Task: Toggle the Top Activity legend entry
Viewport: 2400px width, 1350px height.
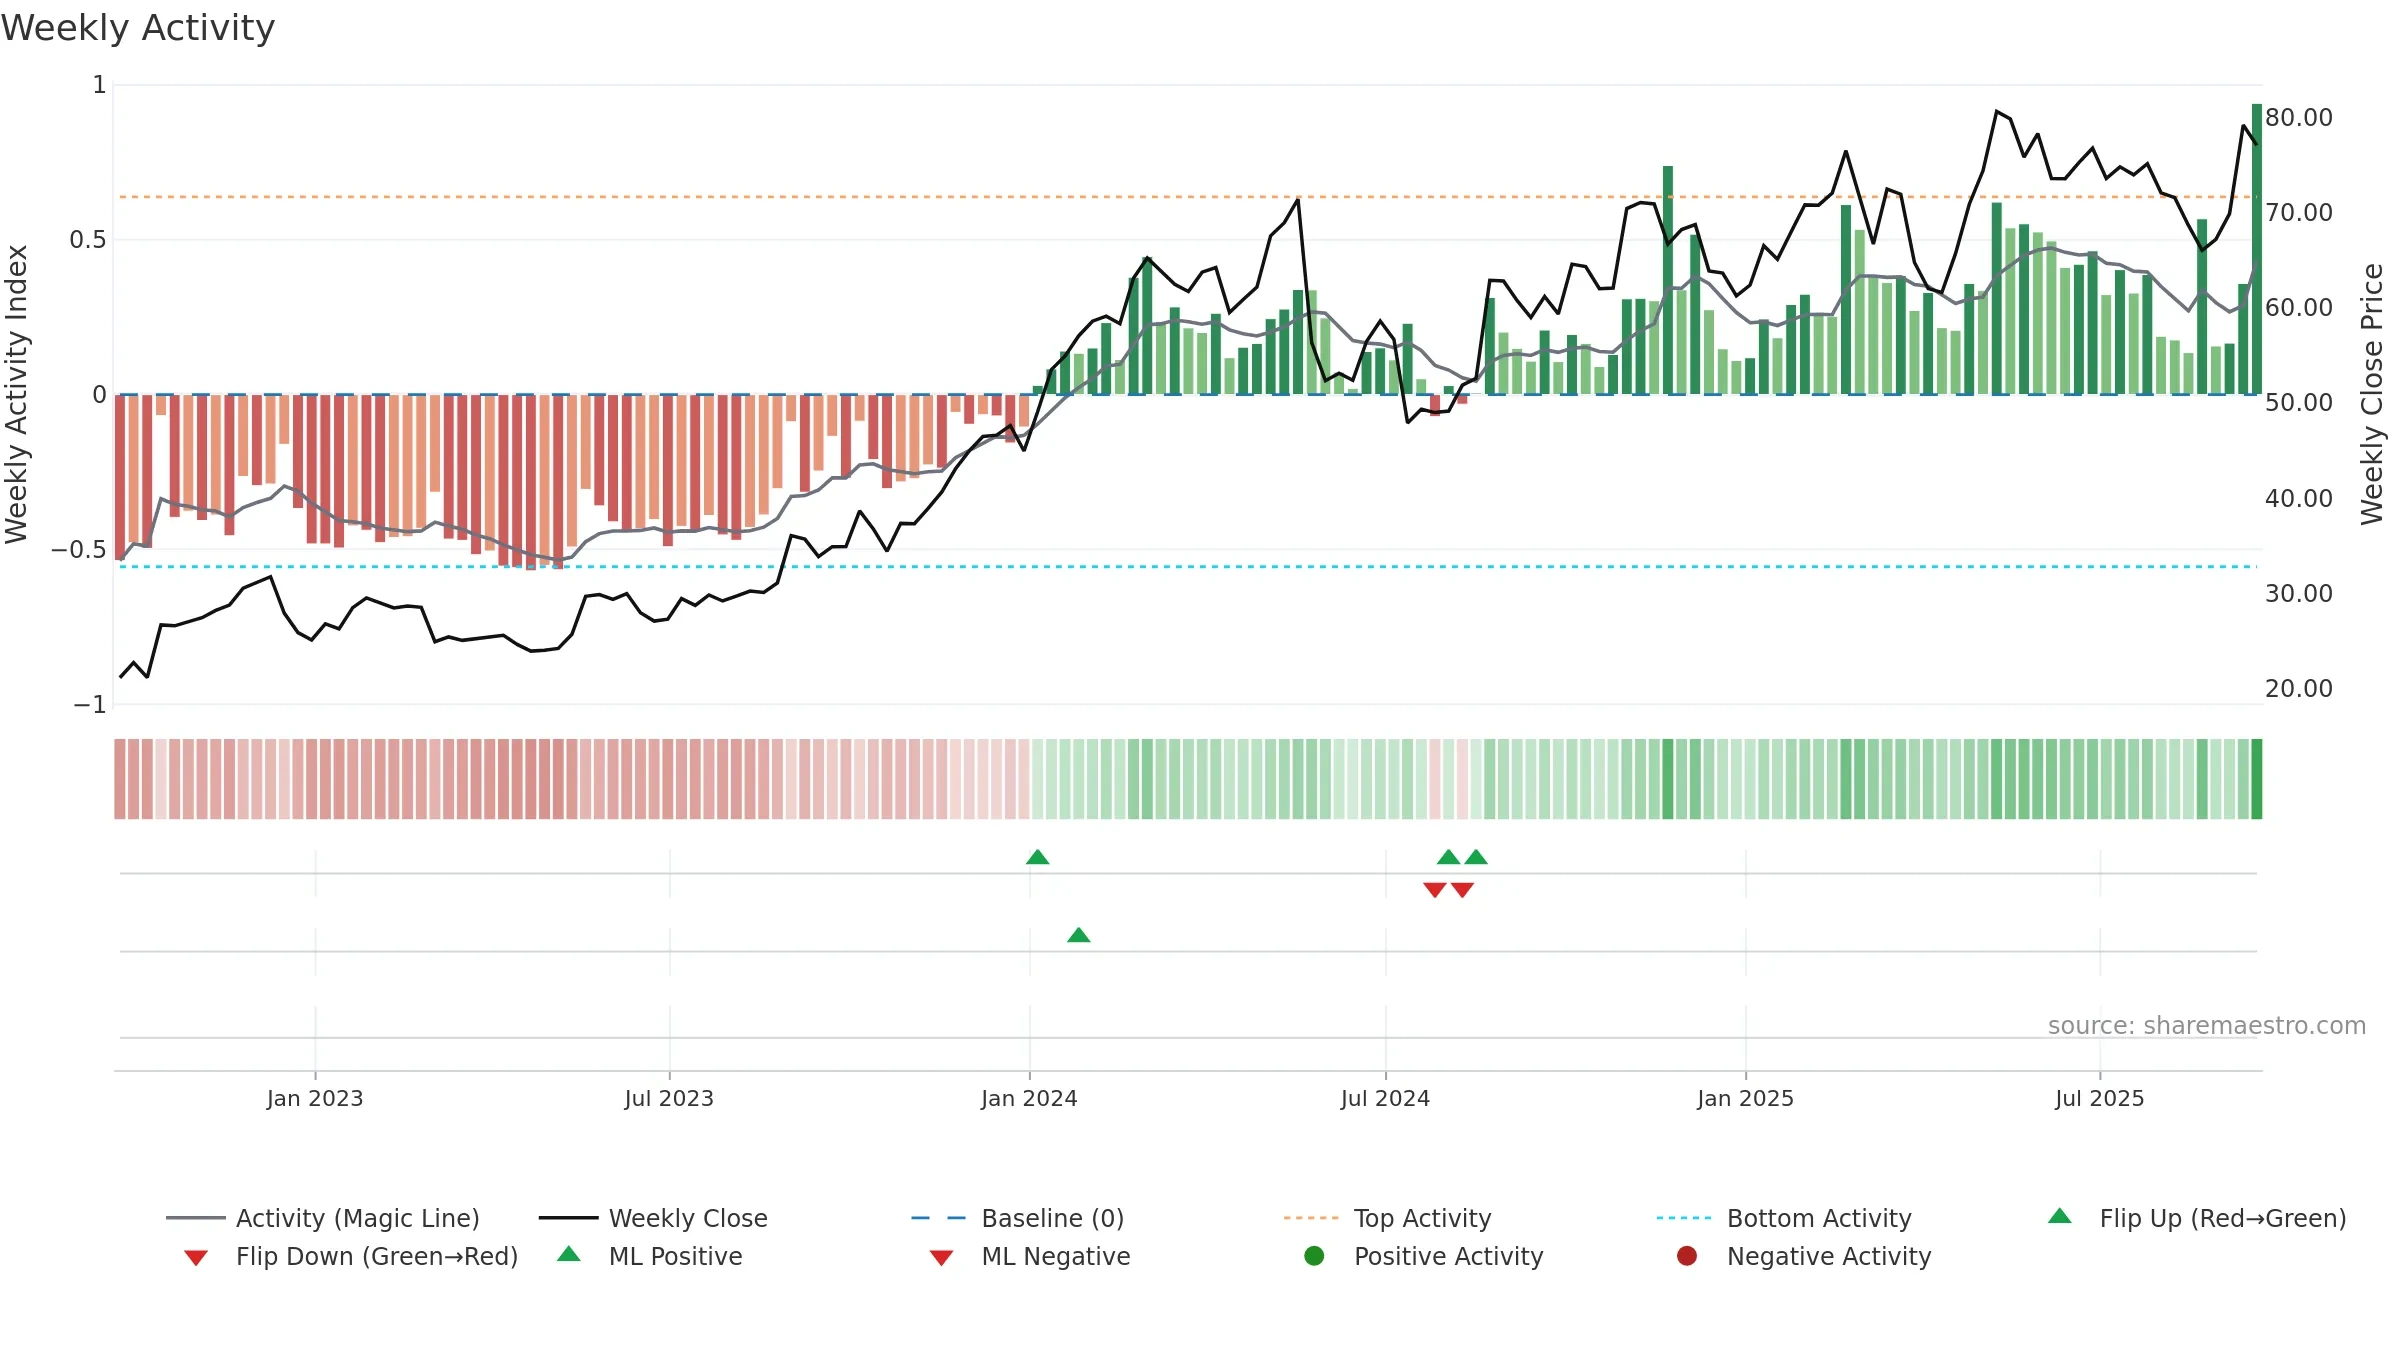Action: 1387,1218
